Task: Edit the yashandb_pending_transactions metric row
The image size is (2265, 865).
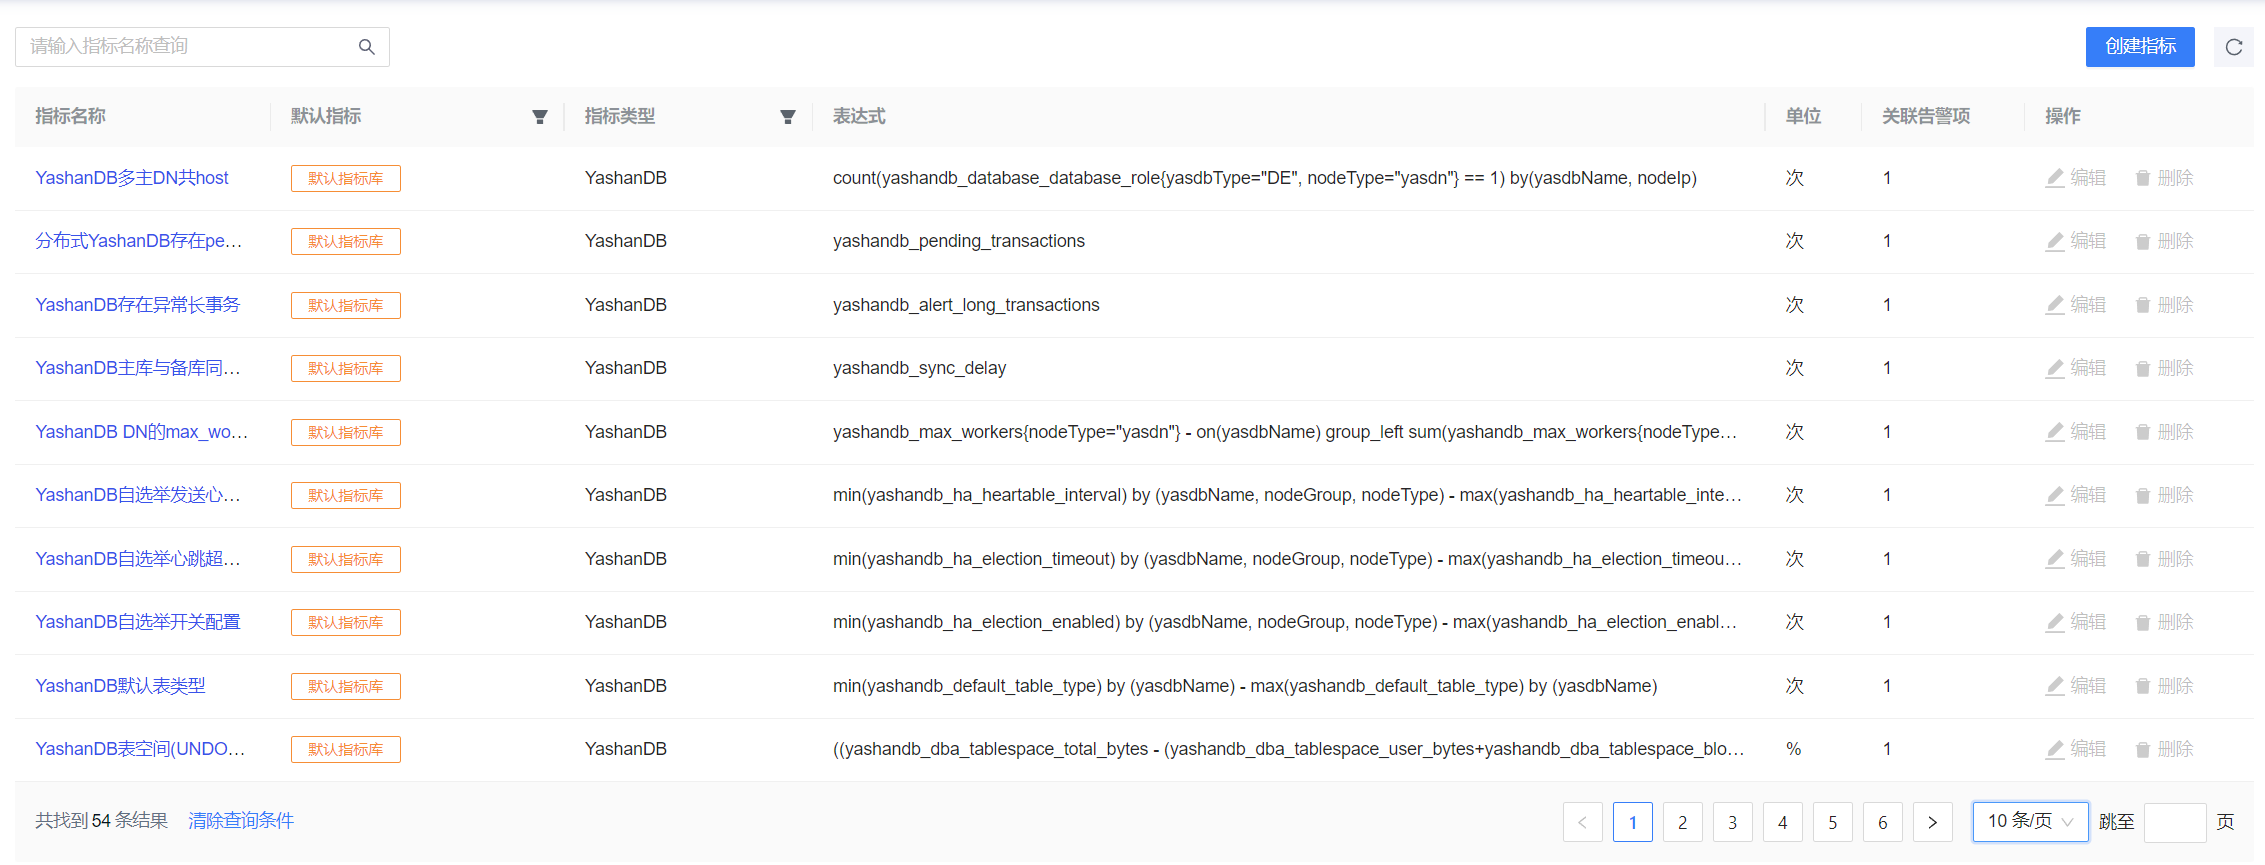Action: click(2075, 242)
